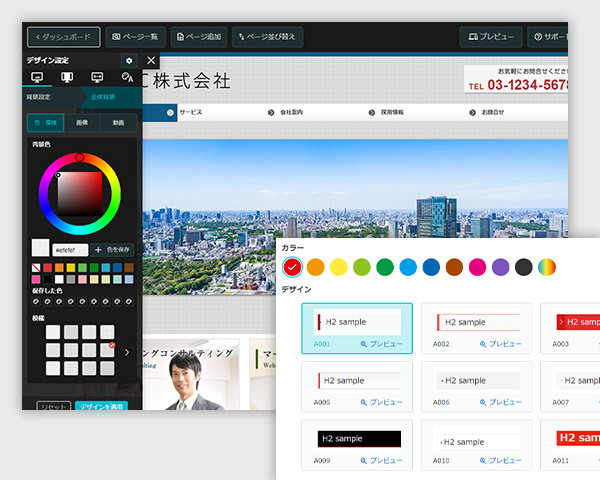Show next patterns with the chevron arrow
Viewport: 600px width, 480px height.
[127, 352]
